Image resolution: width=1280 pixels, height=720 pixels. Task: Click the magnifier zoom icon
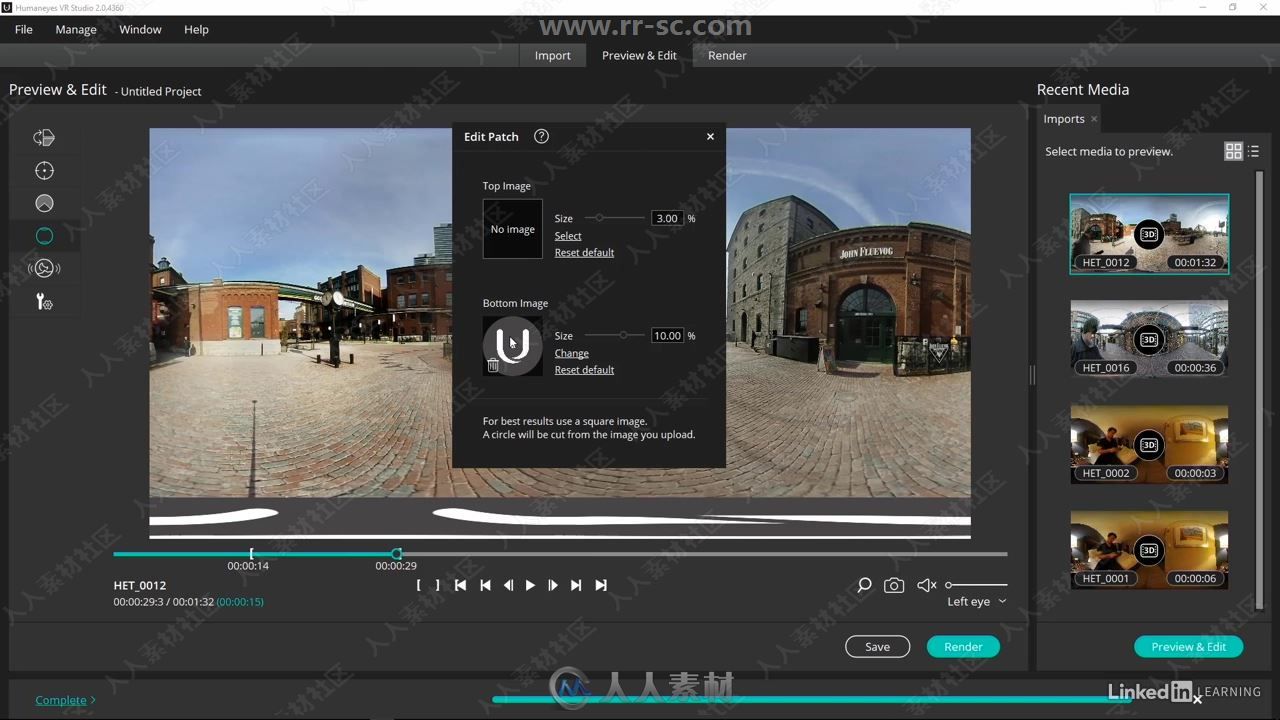(x=864, y=585)
